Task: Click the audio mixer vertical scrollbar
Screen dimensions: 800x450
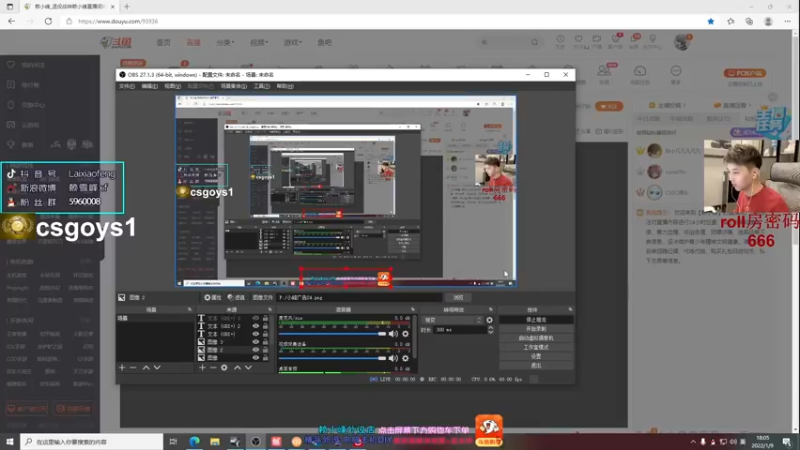Action: (x=414, y=337)
